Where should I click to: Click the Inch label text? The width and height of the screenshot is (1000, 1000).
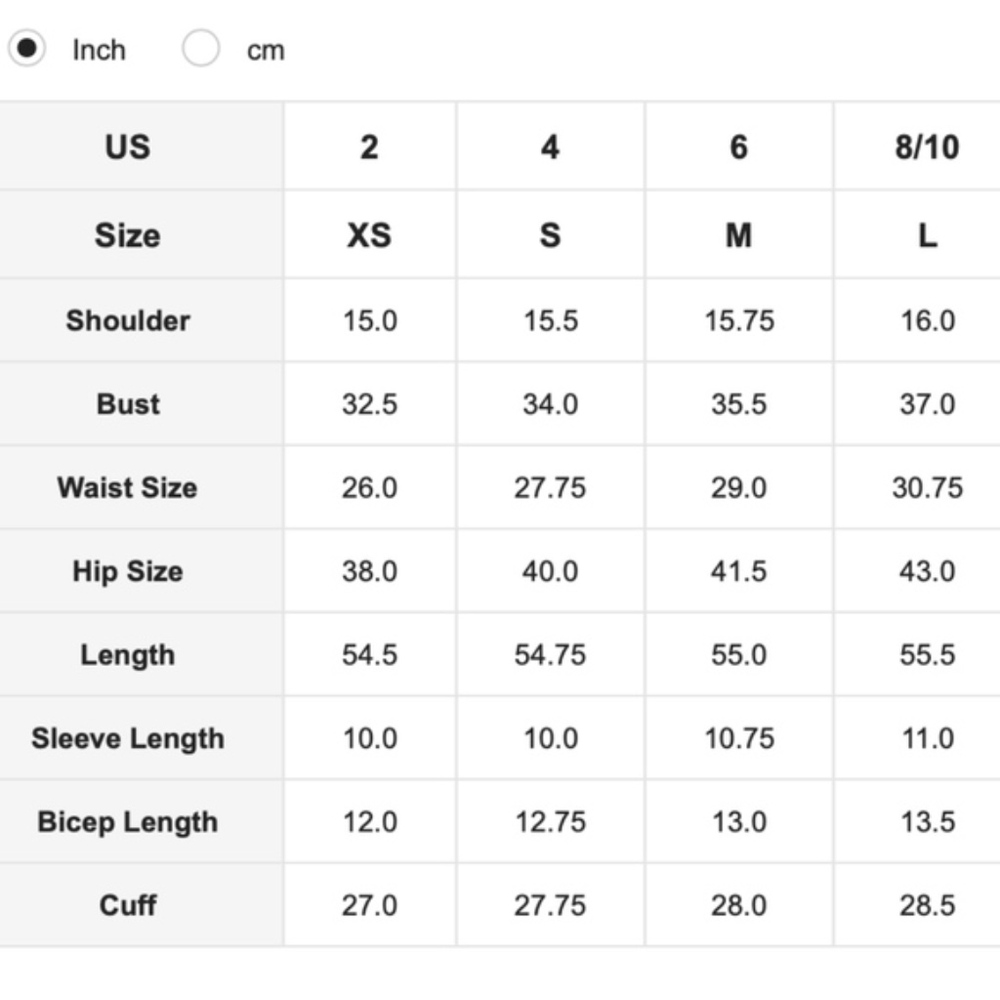click(99, 50)
